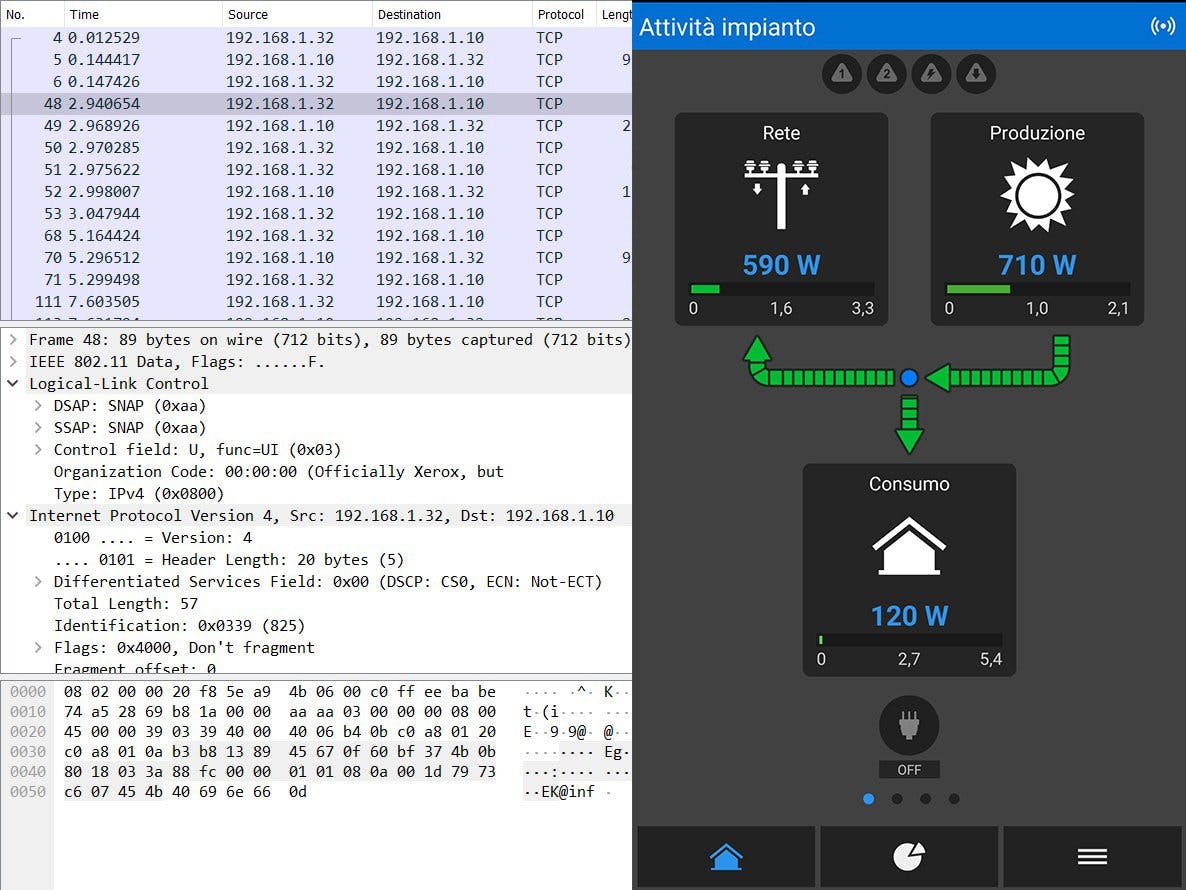Select packet 53 at time 3.047944

click(316, 213)
